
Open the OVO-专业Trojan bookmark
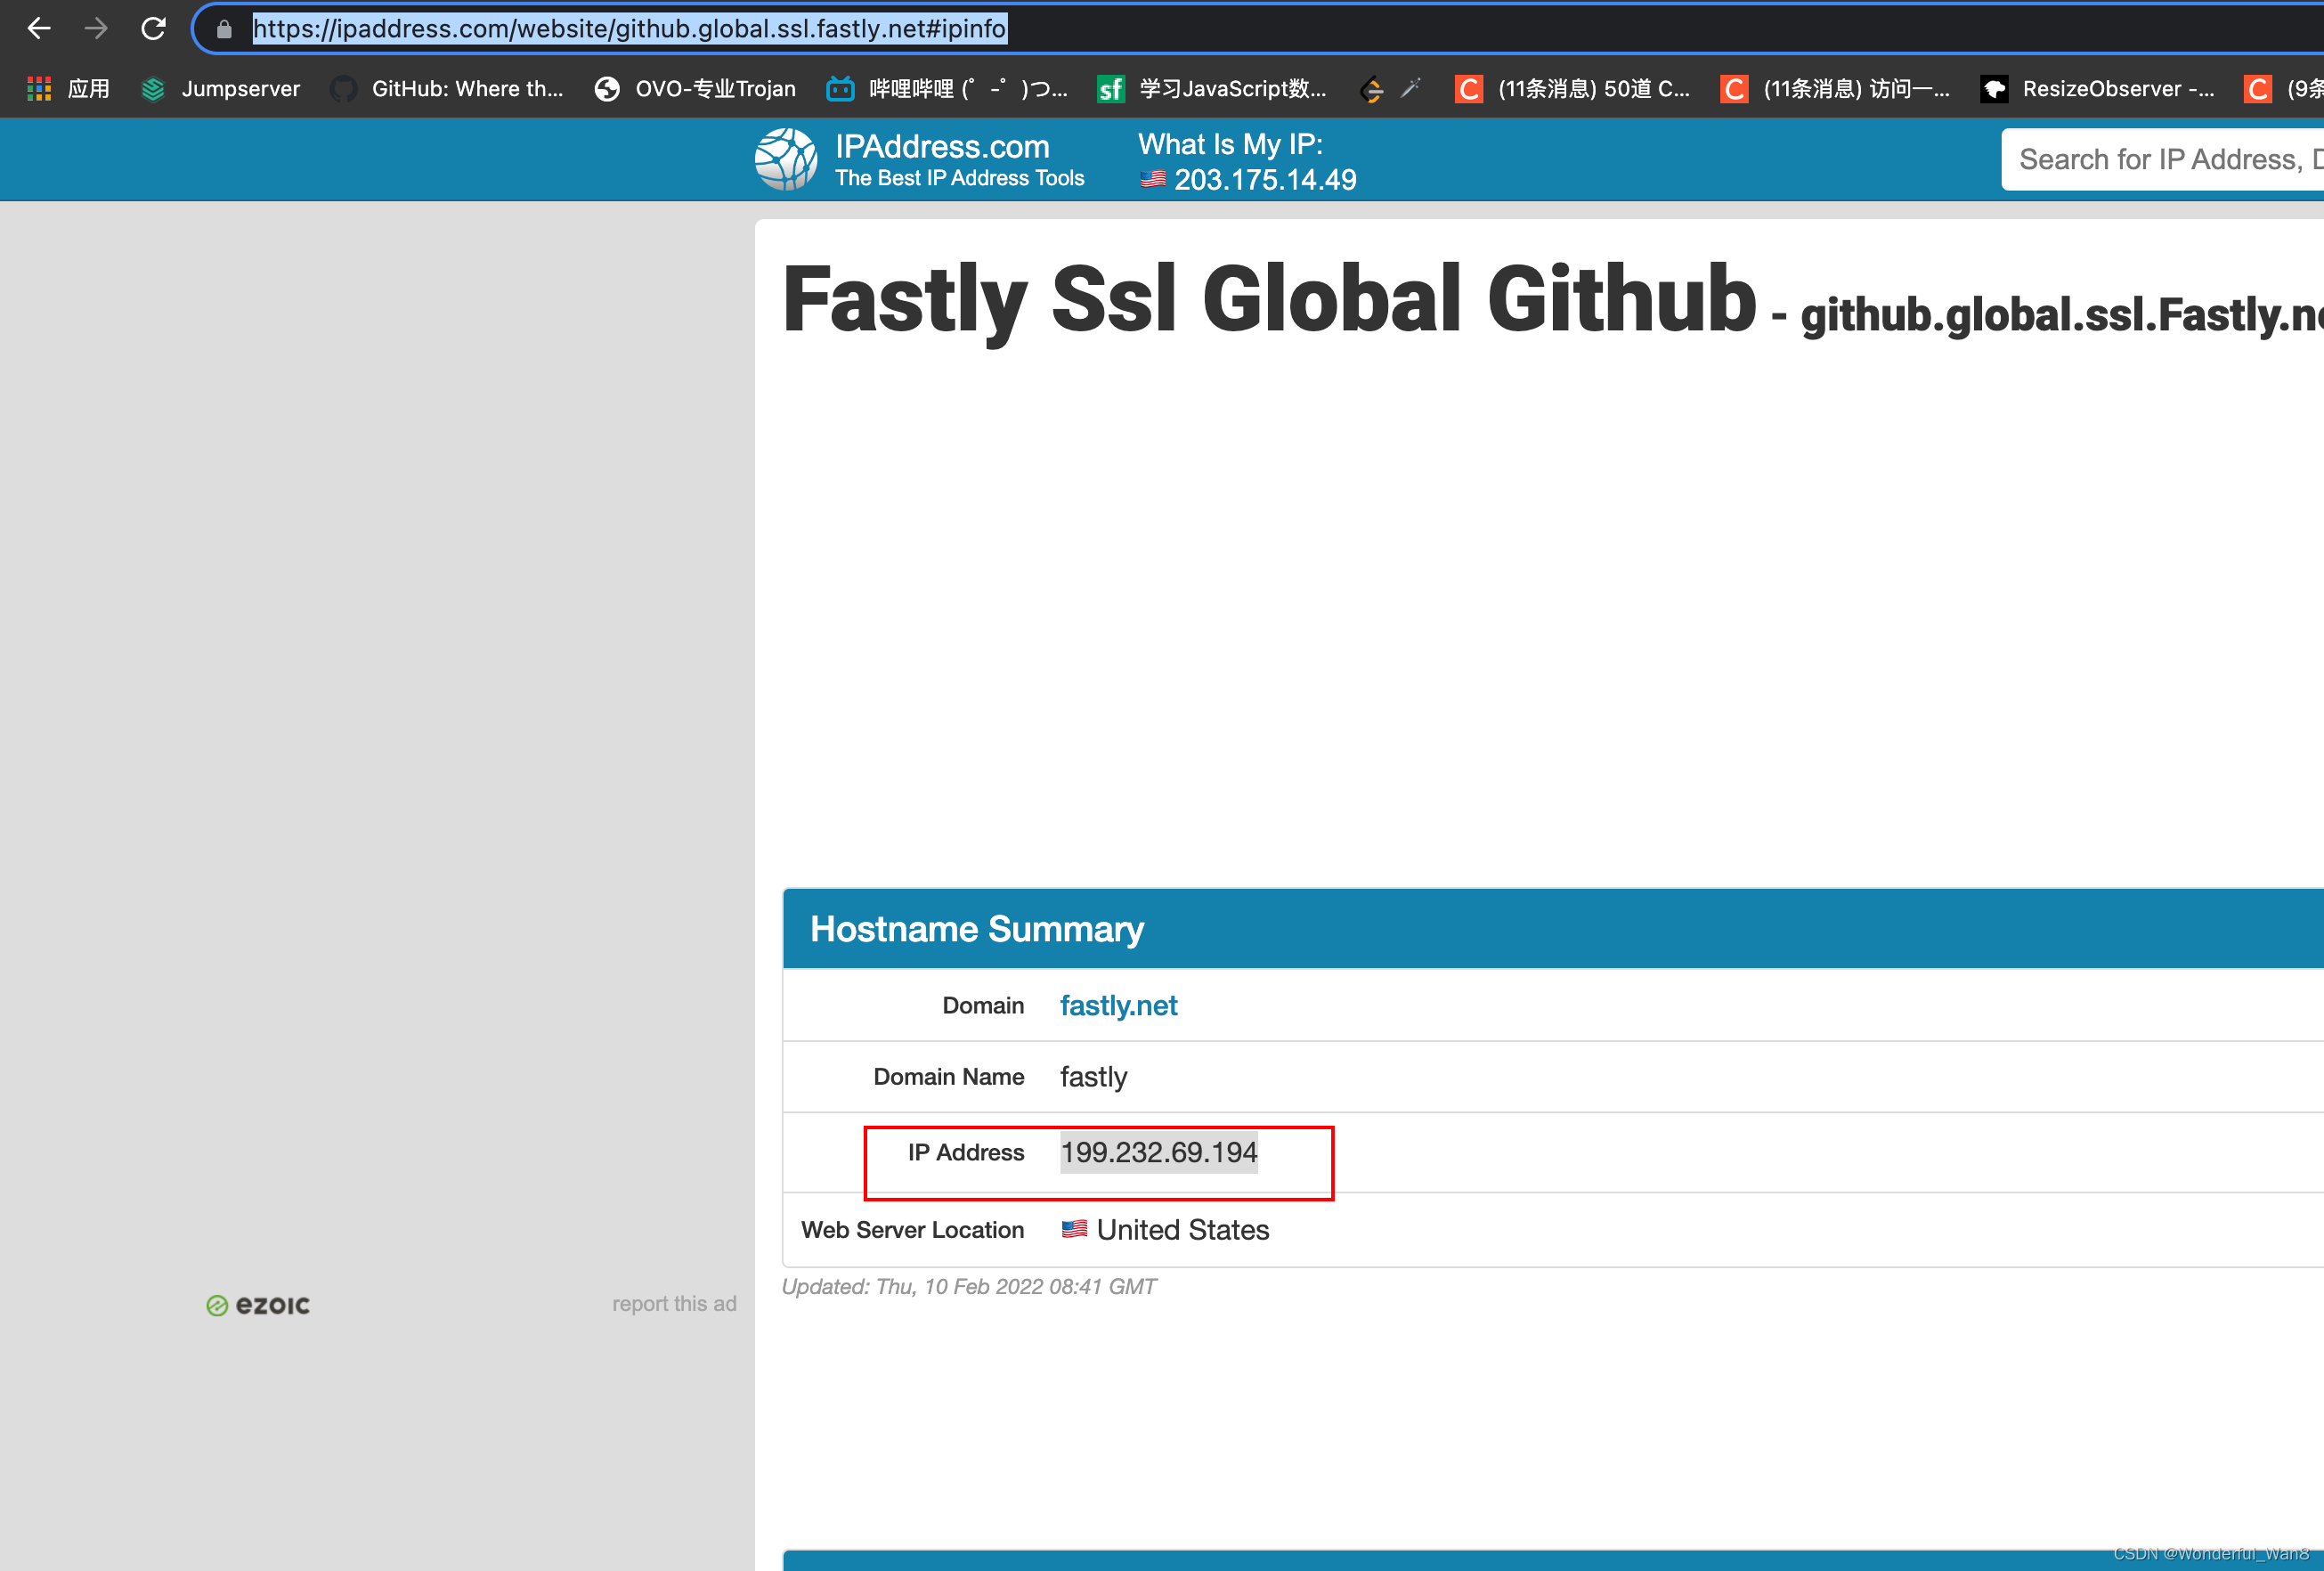695,89
